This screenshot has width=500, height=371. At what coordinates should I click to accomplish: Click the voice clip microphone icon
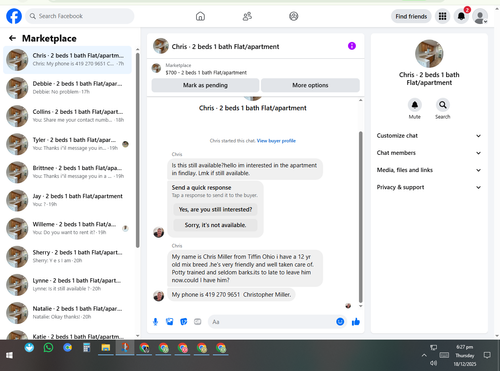155,322
